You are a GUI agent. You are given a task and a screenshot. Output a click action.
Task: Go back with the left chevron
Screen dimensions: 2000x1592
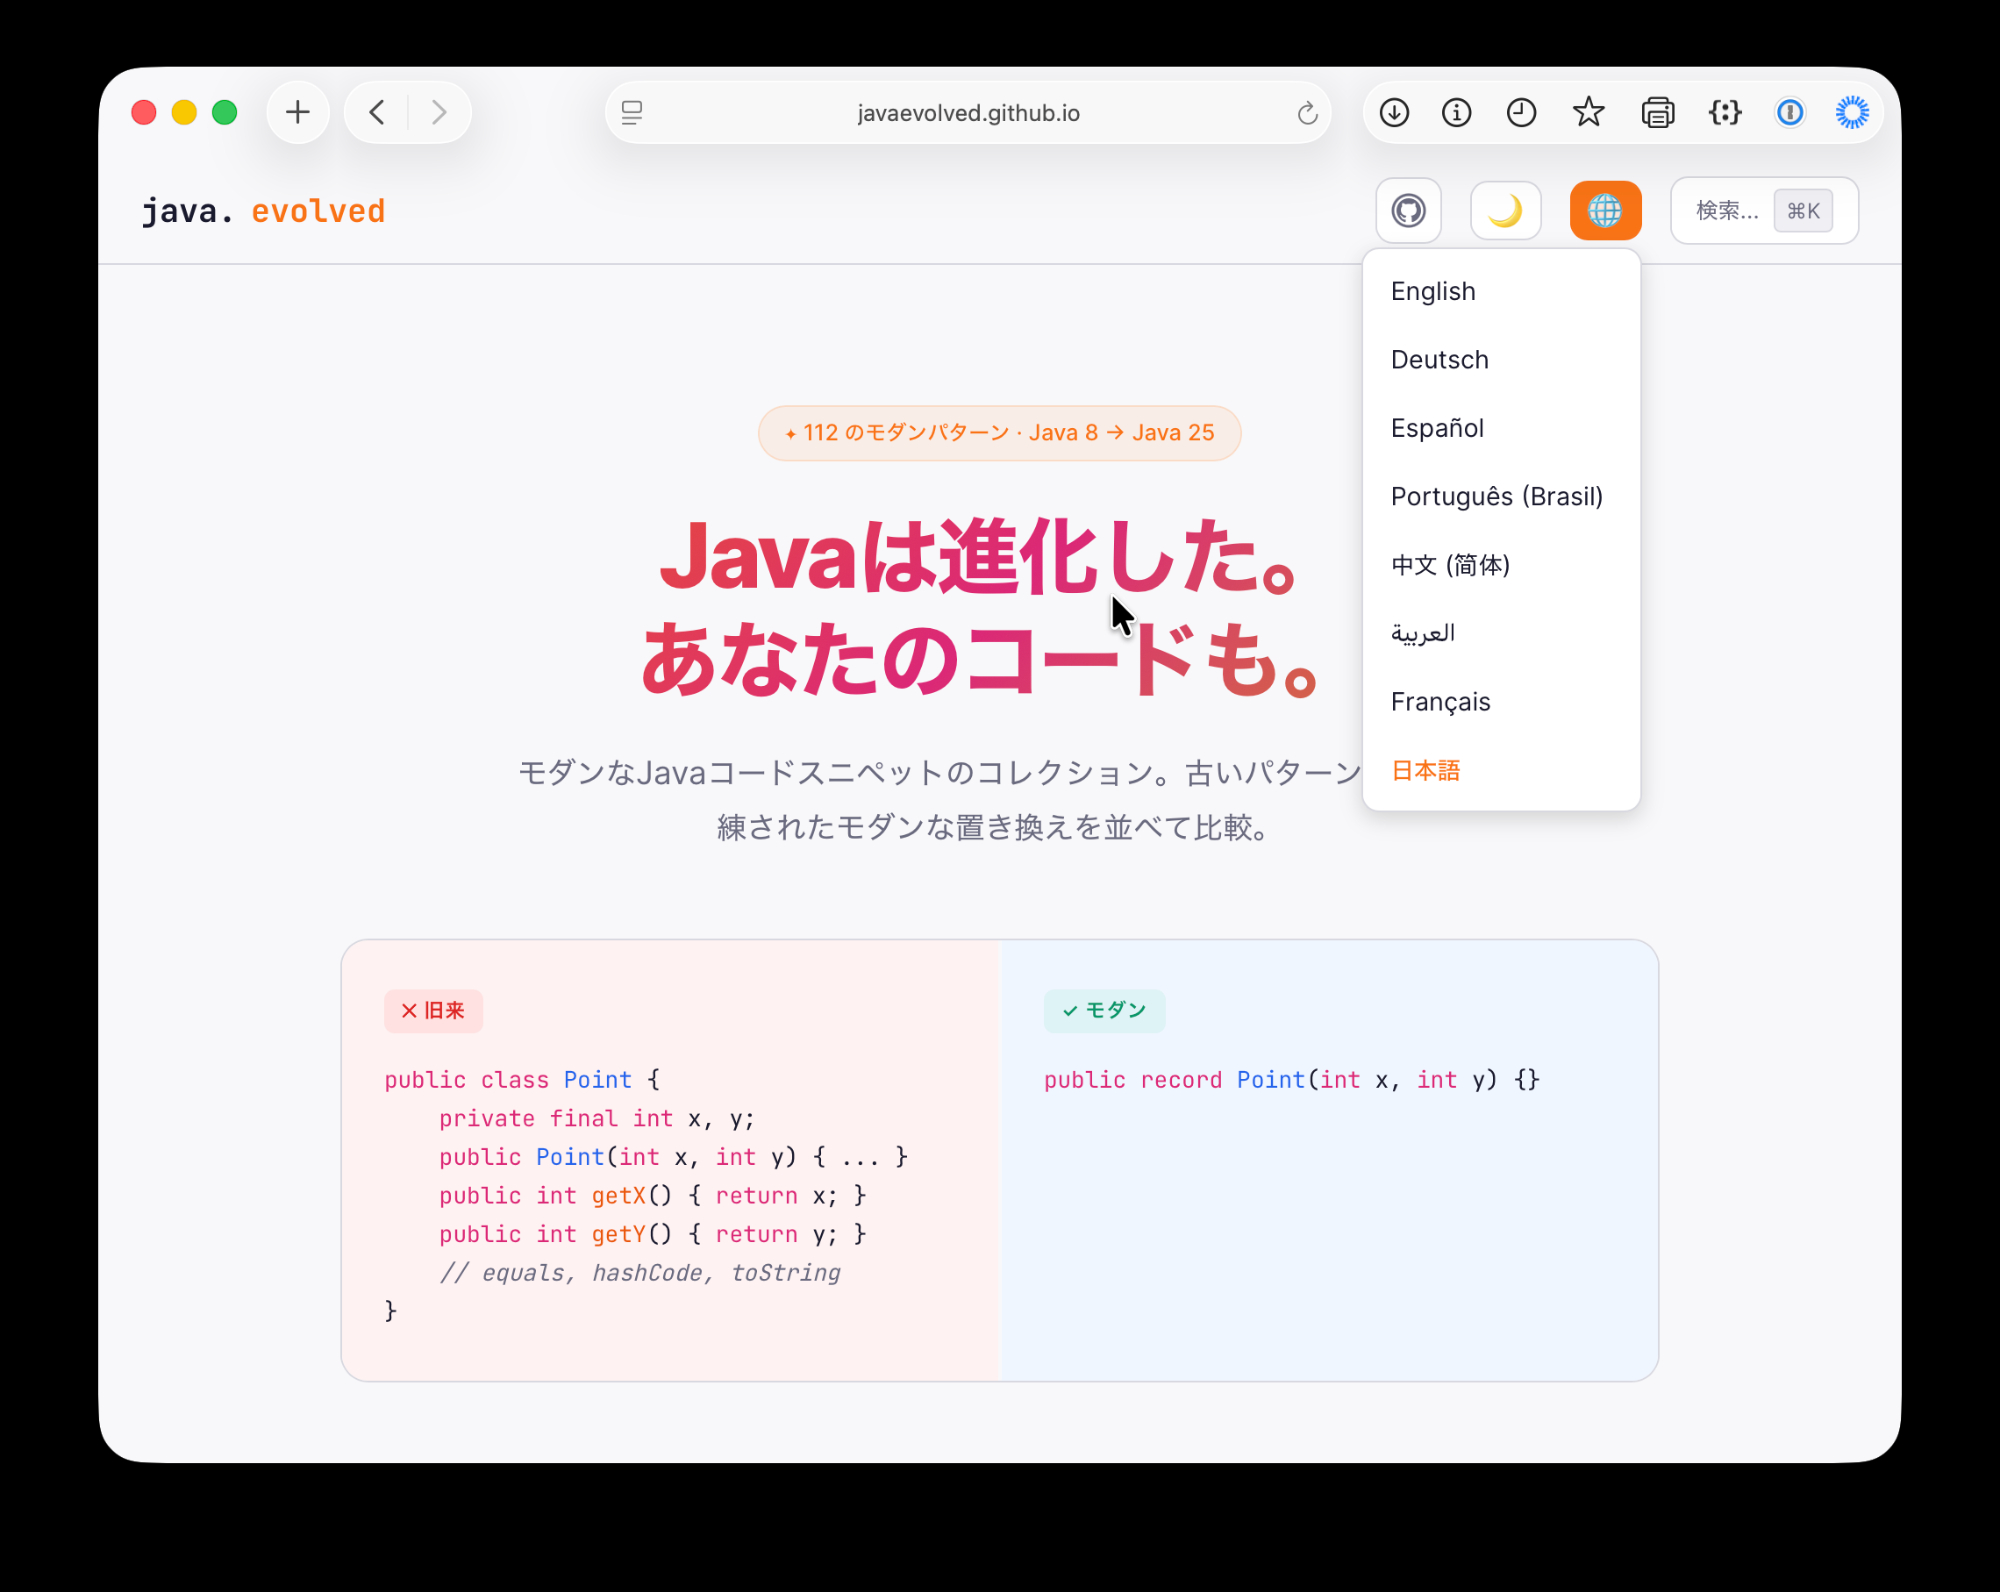pyautogui.click(x=377, y=113)
